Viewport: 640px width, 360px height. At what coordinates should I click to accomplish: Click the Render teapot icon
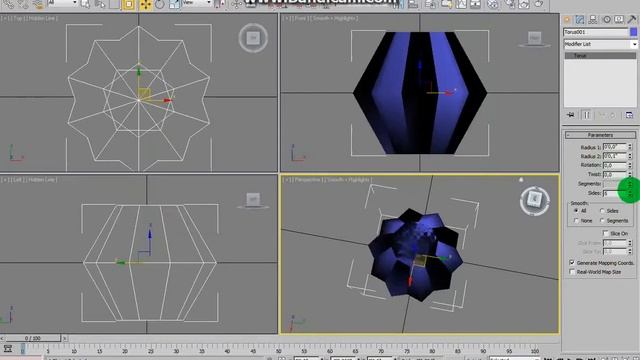(x=539, y=4)
